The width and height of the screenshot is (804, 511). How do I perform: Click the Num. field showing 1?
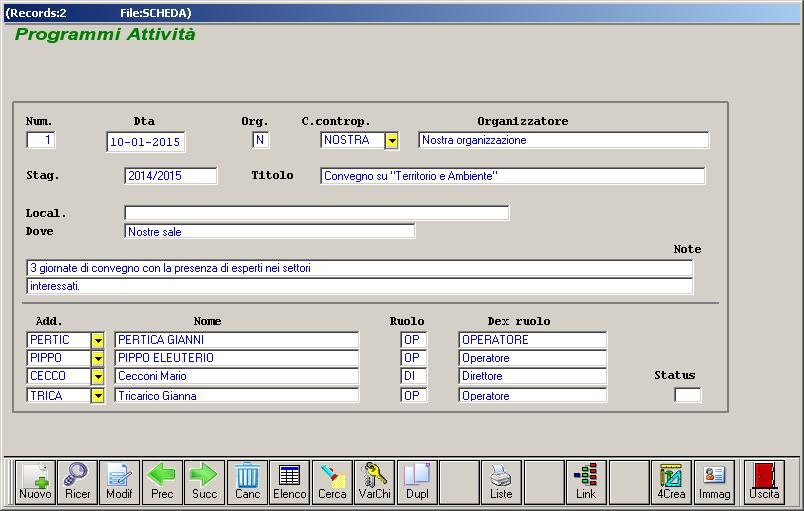tap(41, 140)
